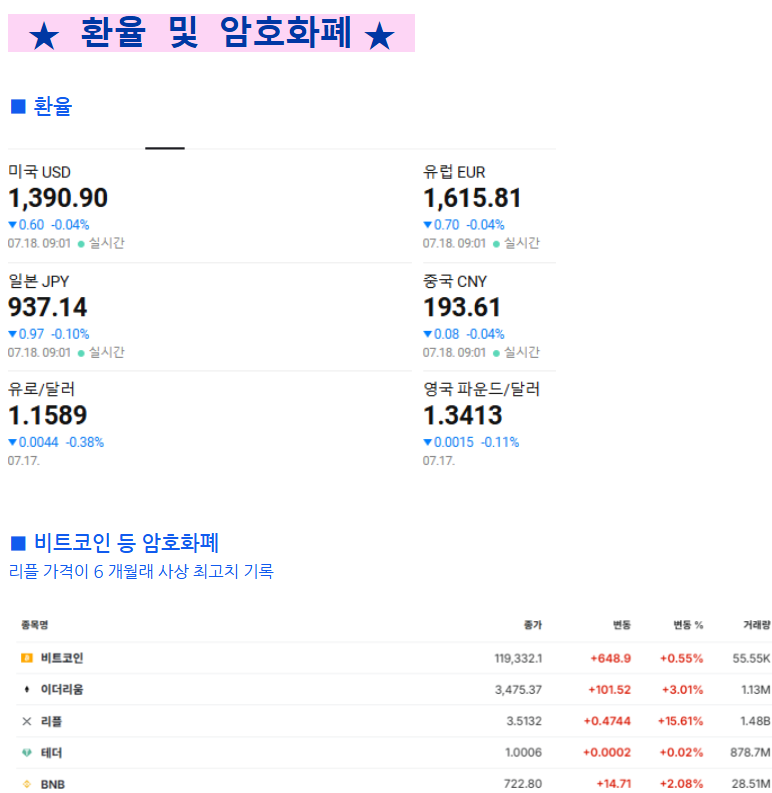Sort table by 종가 column header
The width and height of the screenshot is (772, 793).
533,625
